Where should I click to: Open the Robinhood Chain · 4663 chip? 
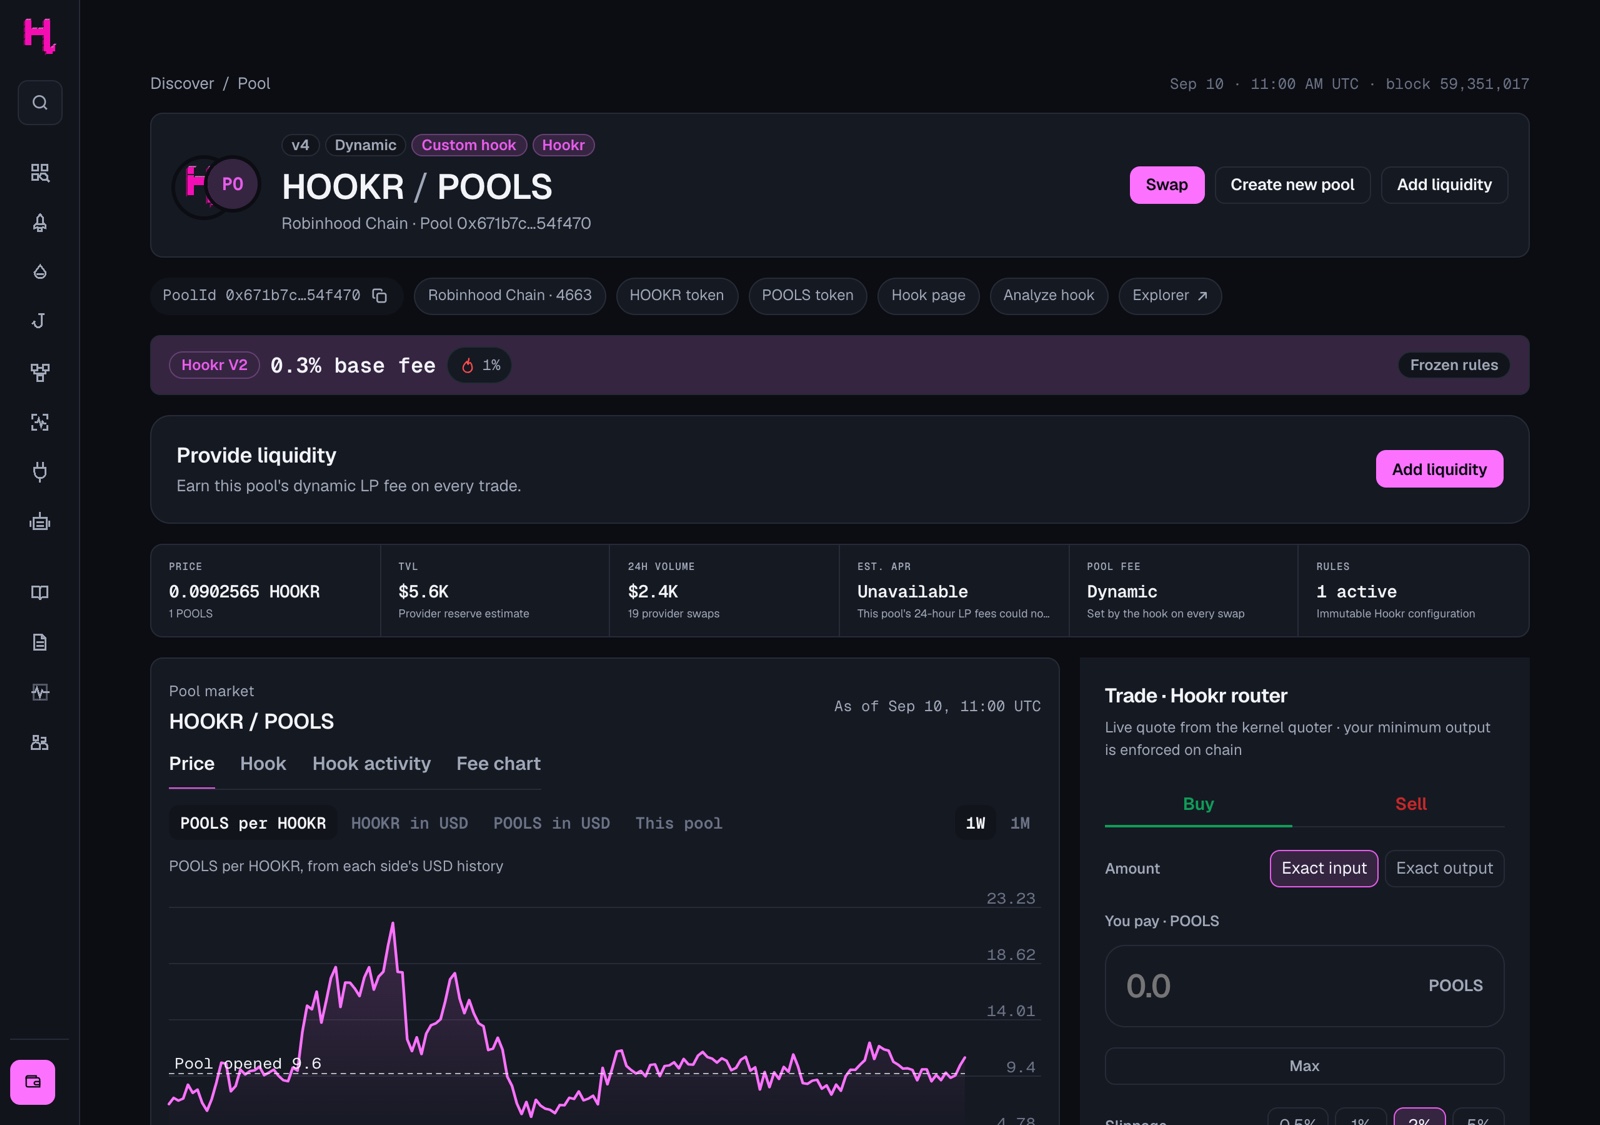[510, 296]
